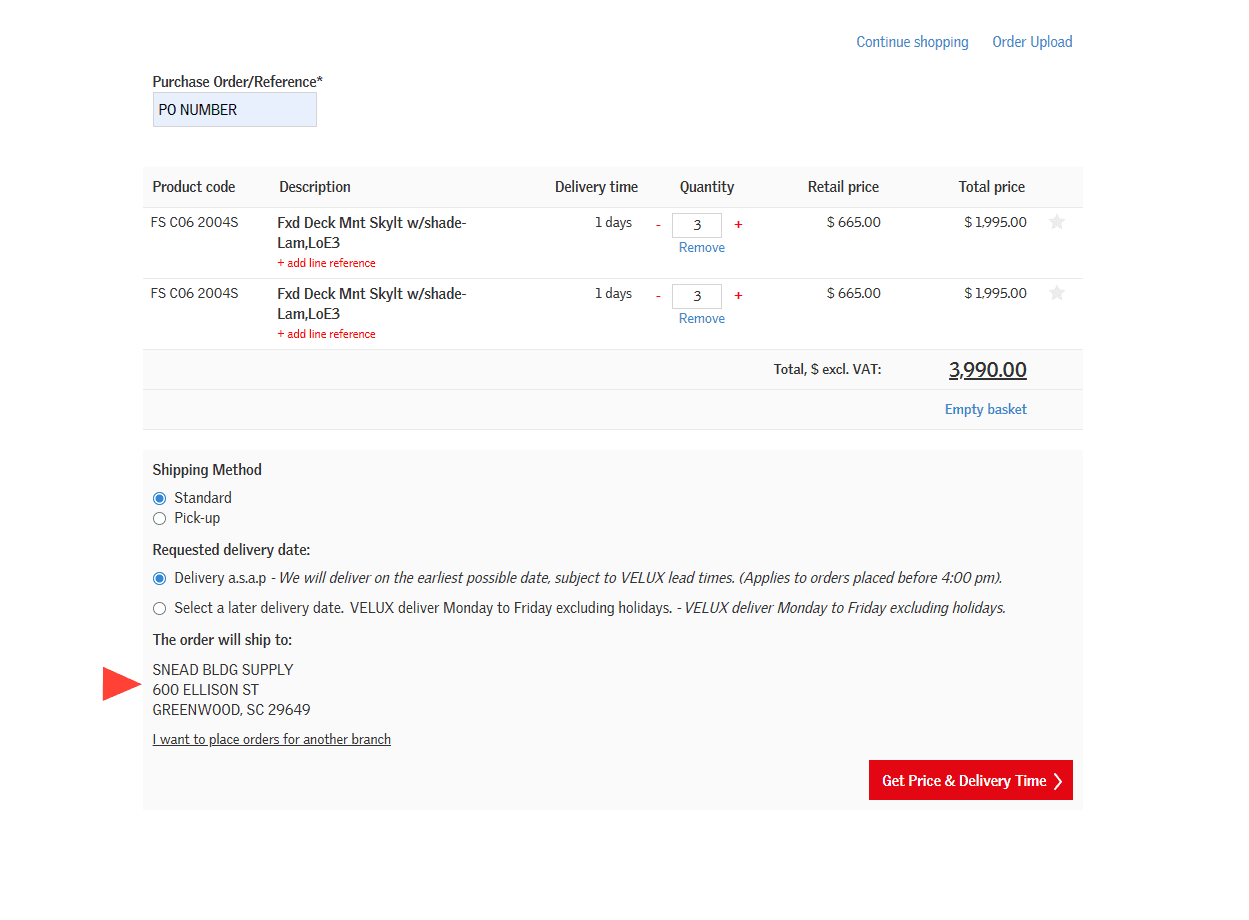Remove the second skylight item
This screenshot has height=920, width=1249.
point(702,319)
